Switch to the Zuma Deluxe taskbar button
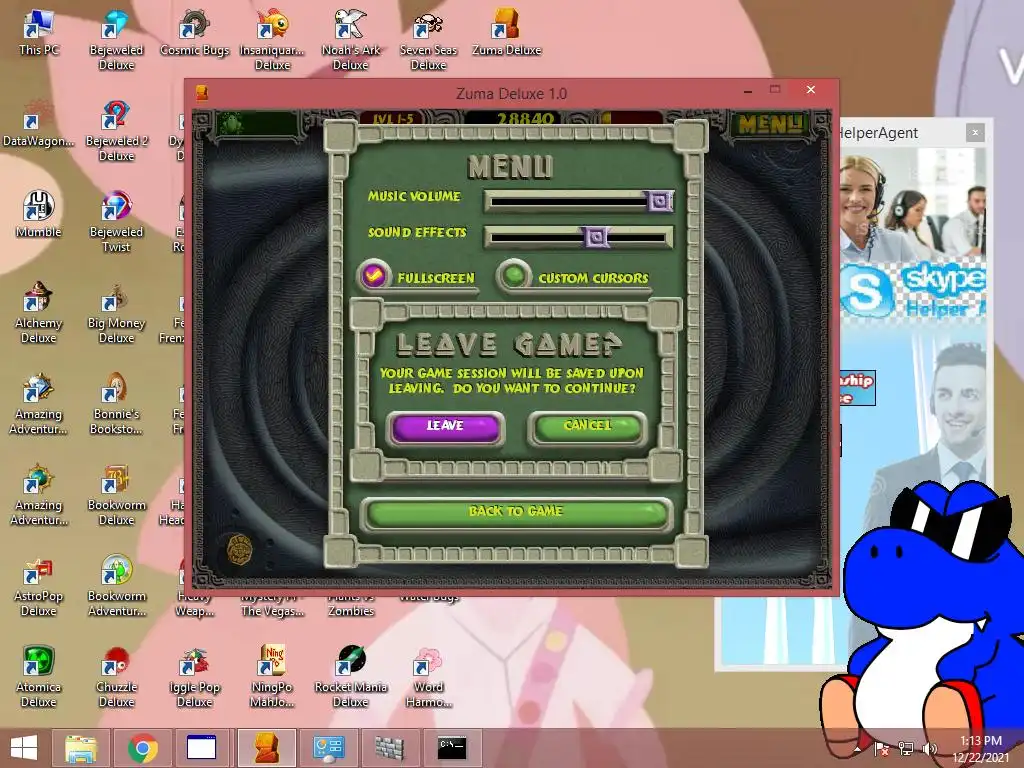The height and width of the screenshot is (768, 1024). (x=266, y=748)
